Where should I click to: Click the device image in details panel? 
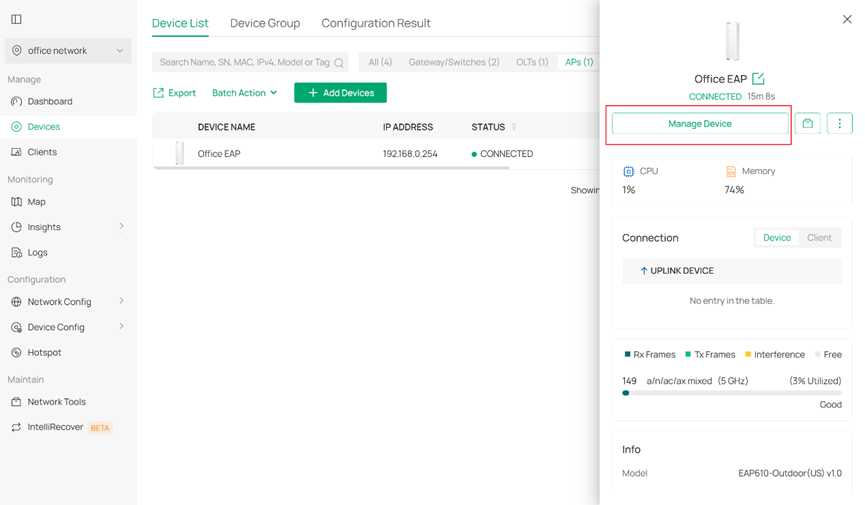(x=733, y=41)
